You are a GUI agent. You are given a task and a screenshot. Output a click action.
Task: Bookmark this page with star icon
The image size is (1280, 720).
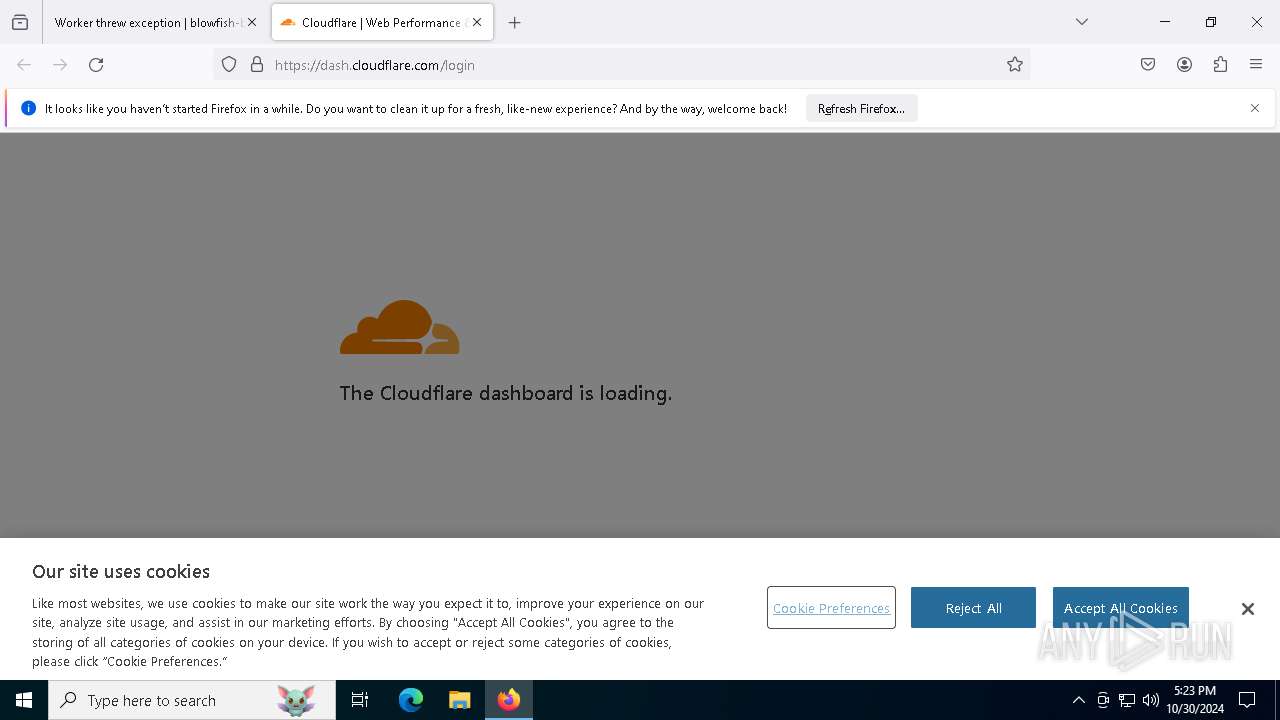click(1015, 65)
